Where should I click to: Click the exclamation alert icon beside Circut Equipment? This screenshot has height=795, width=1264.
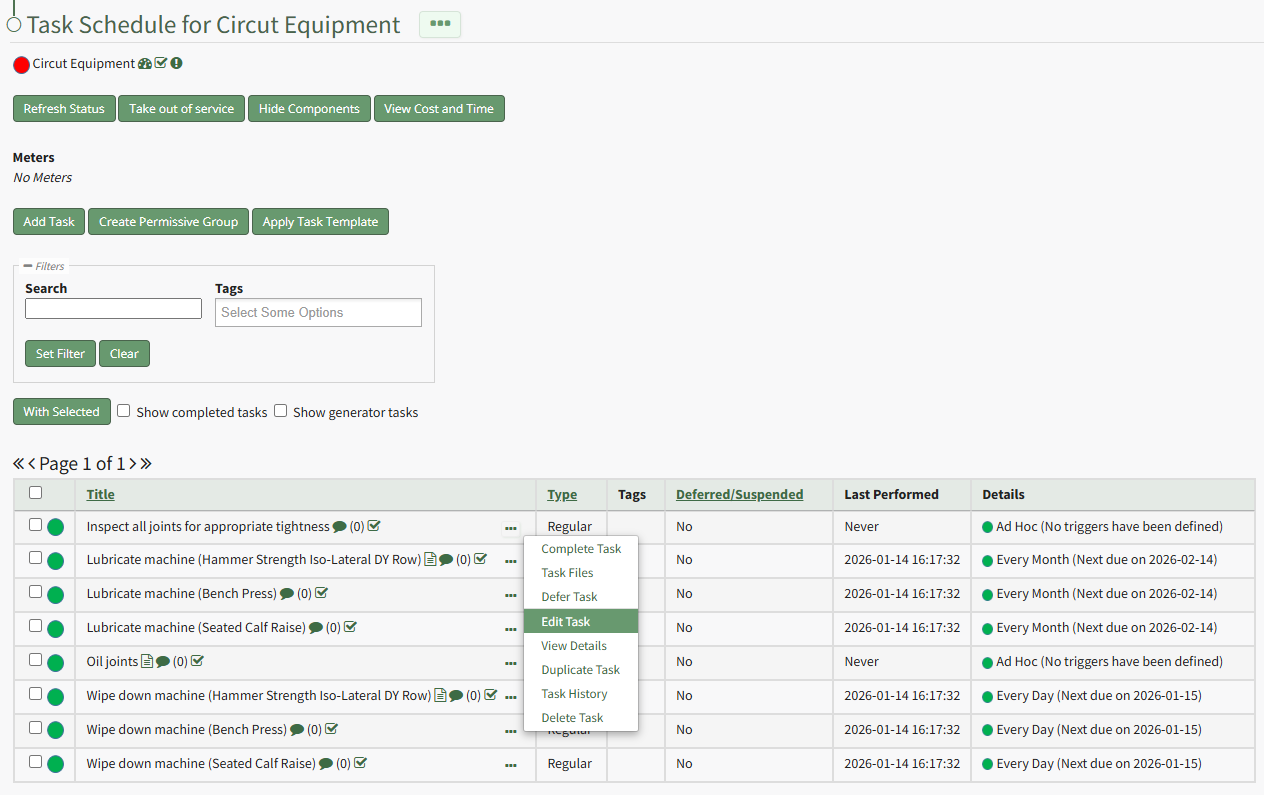click(176, 64)
